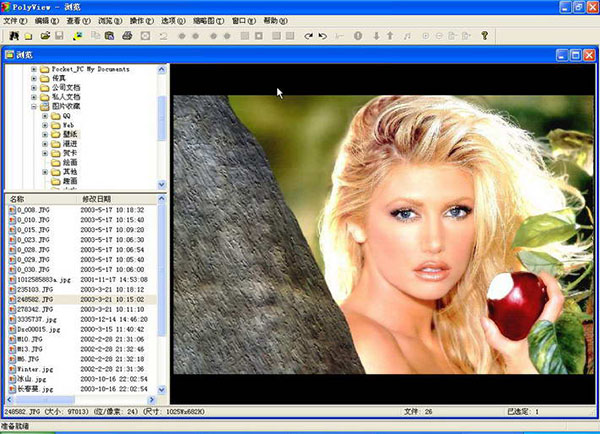This screenshot has width=600, height=434.
Task: Open the 文件(F) menu
Action: pos(17,20)
